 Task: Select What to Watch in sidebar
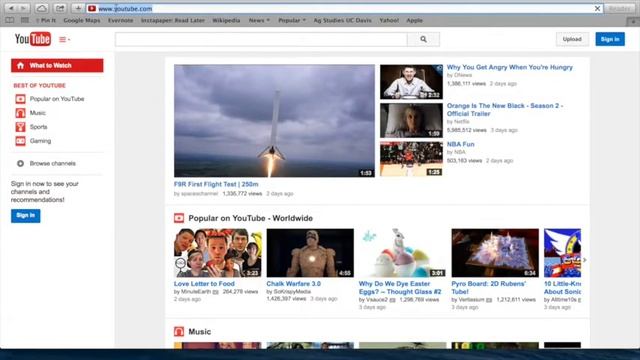pyautogui.click(x=57, y=65)
